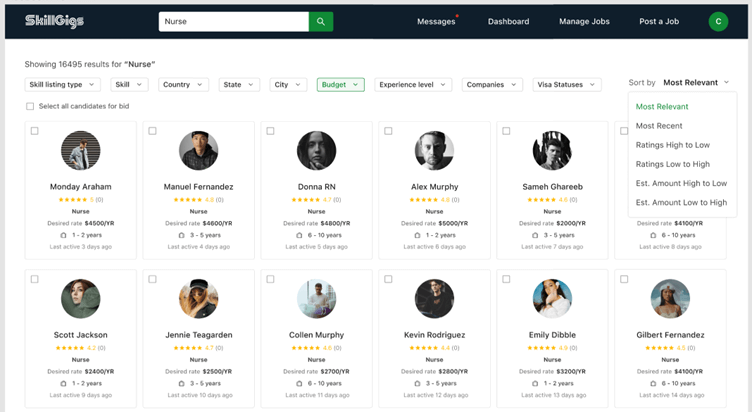752x412 pixels.
Task: Click Kevin Rodriguez's profile photo
Action: point(434,299)
